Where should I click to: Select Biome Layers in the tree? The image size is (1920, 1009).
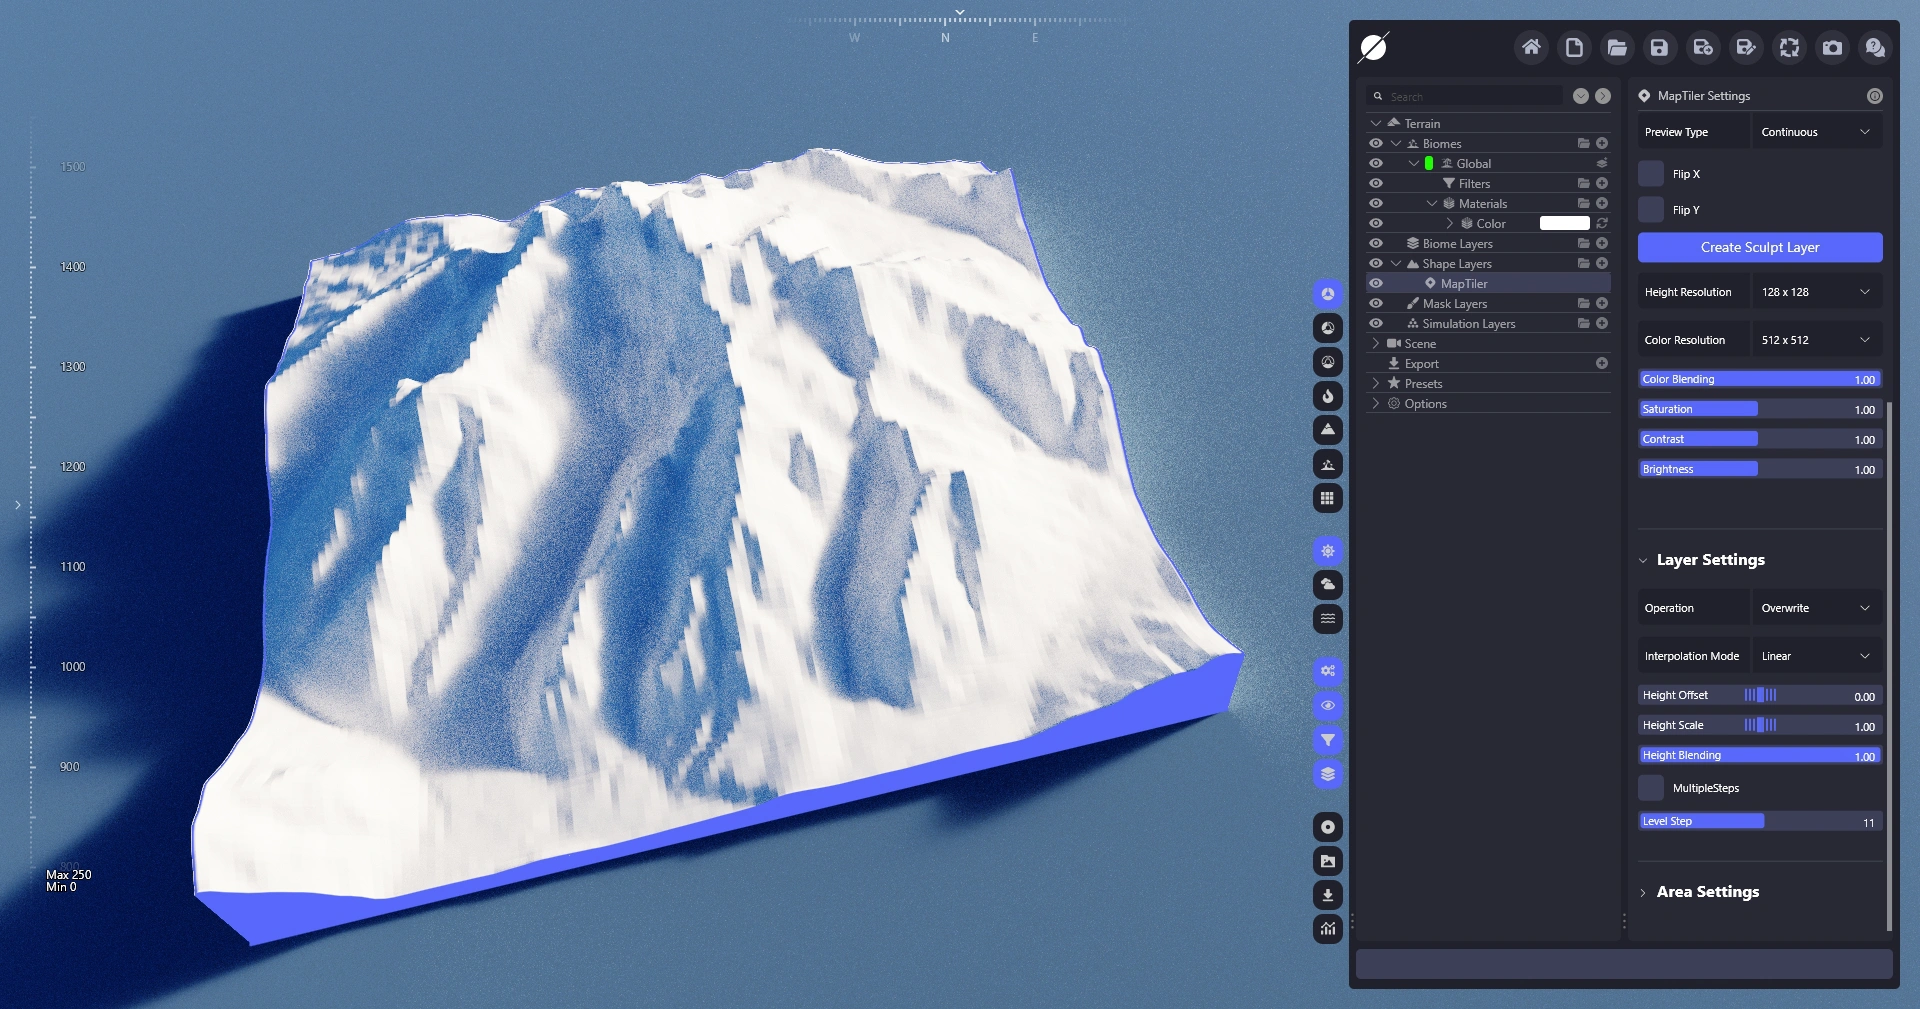(1457, 243)
